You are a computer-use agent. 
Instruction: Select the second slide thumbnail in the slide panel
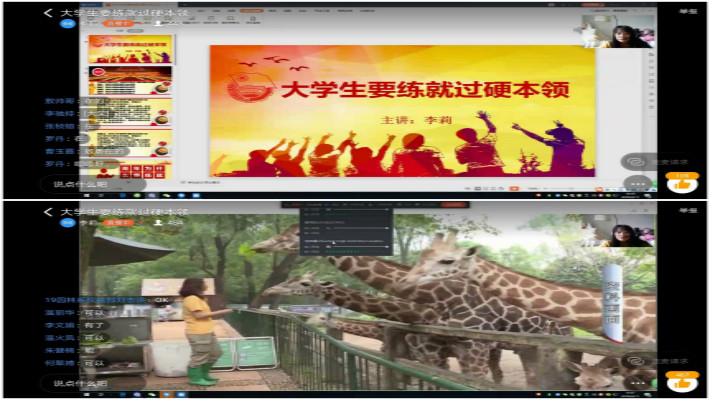(129, 80)
